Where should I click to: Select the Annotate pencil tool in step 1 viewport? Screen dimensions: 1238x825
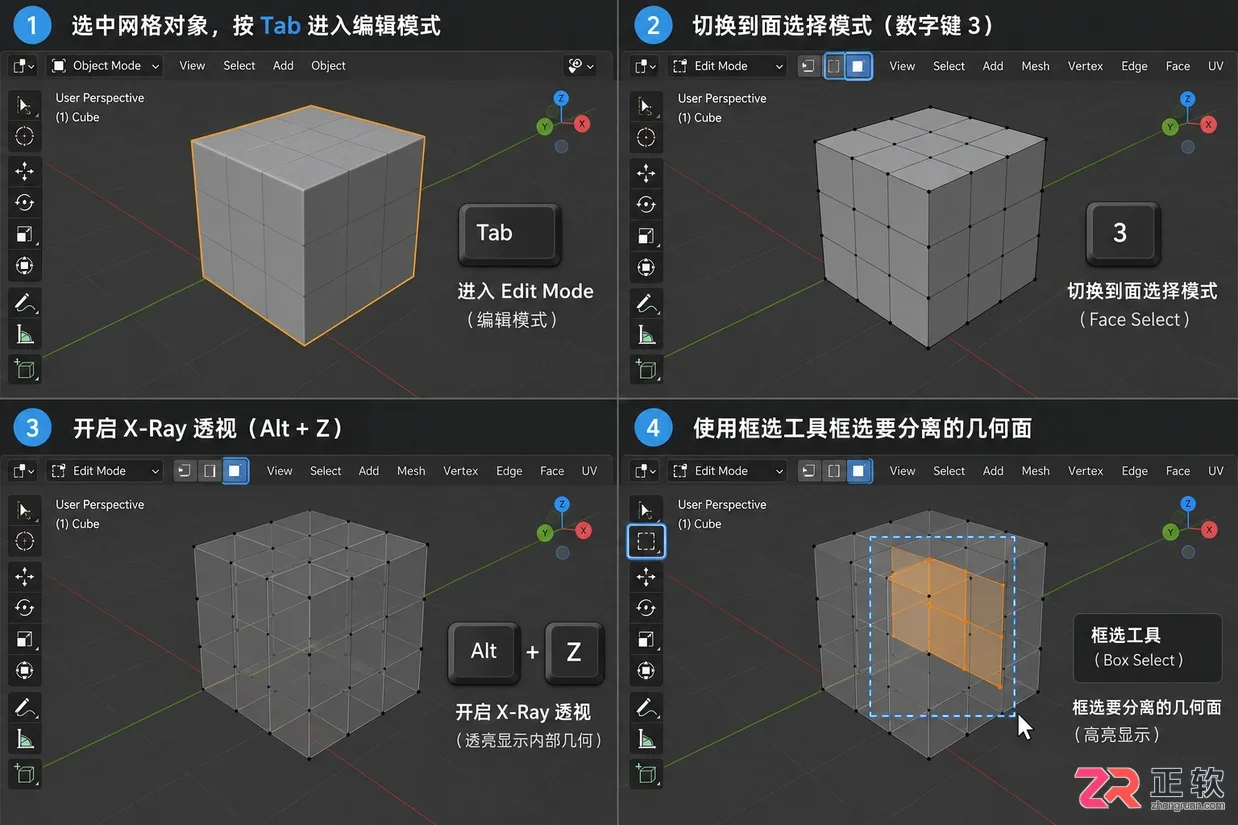25,301
